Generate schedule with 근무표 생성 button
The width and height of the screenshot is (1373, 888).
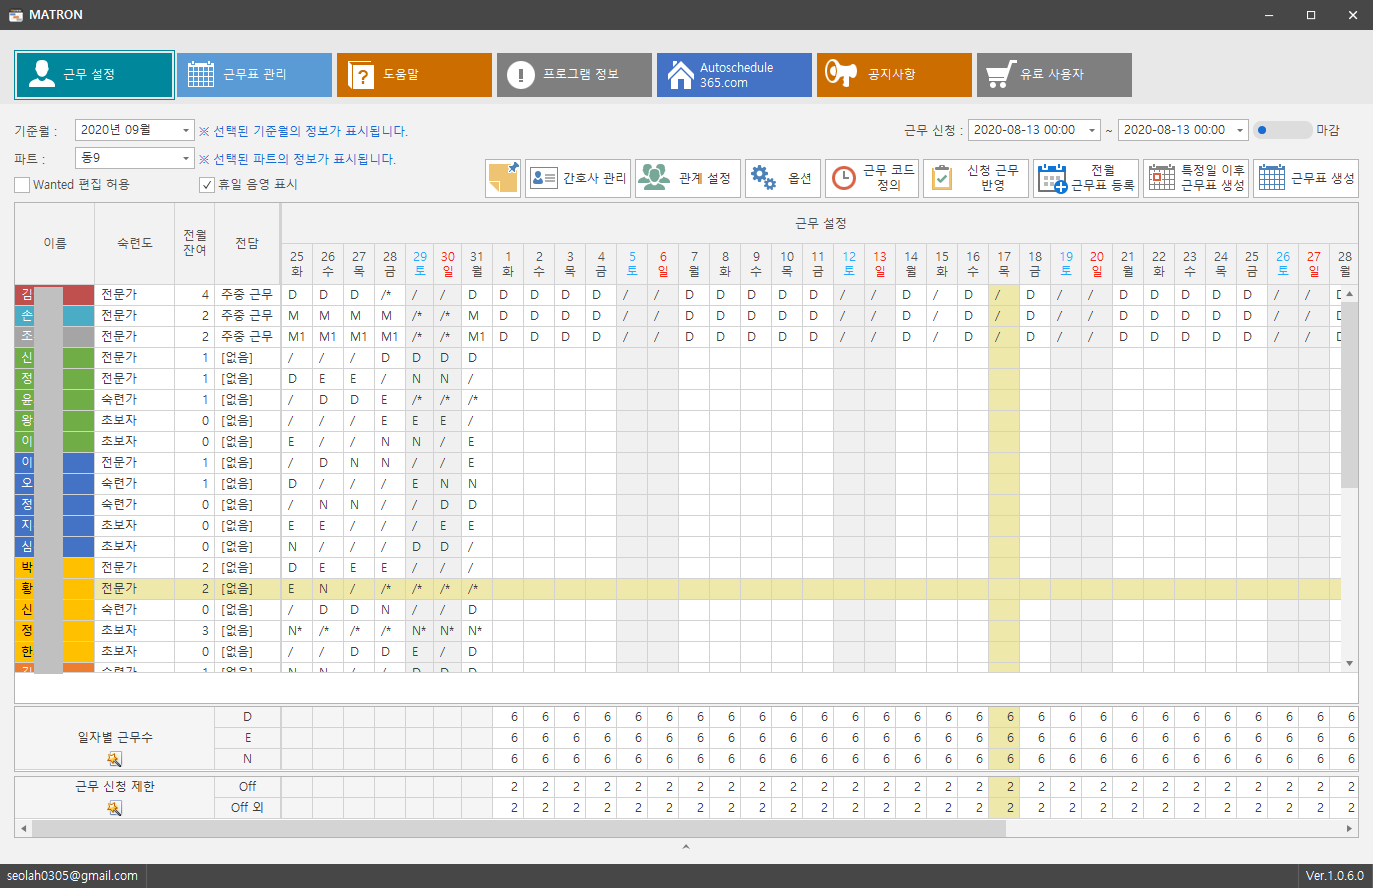pos(1306,179)
